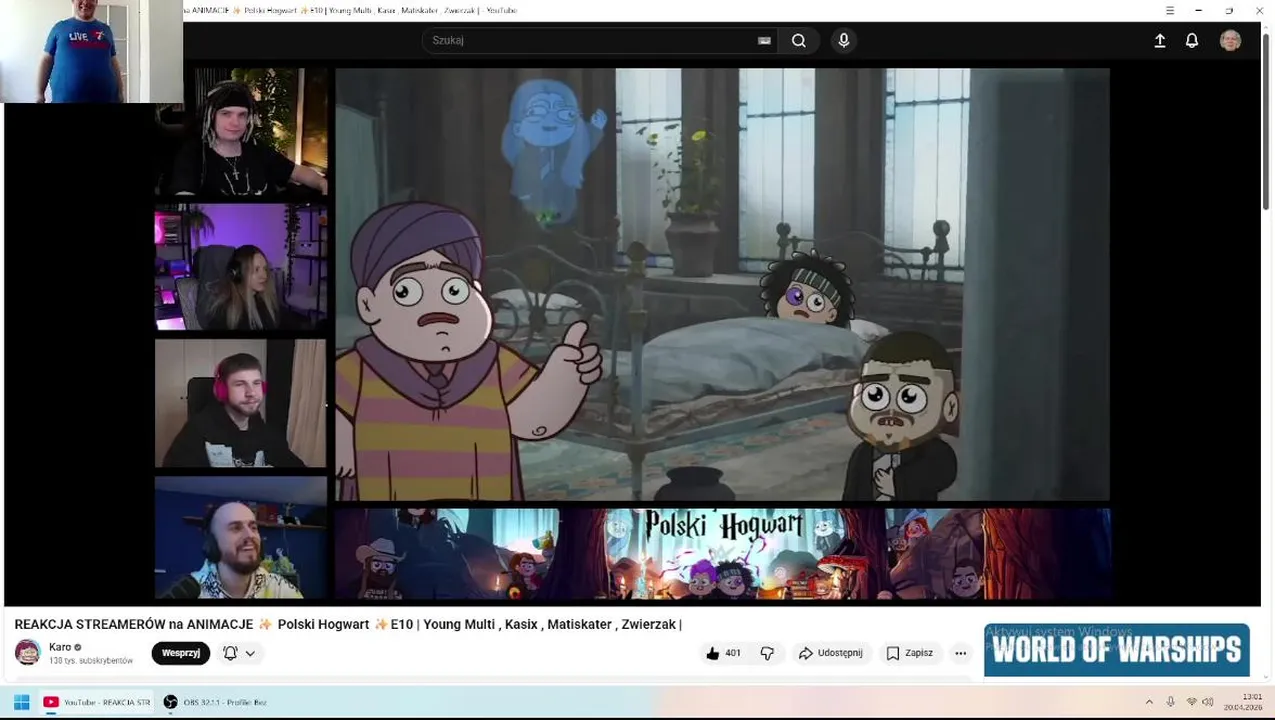Open the on-screen keyboard in search box
The image size is (1275, 720).
[765, 41]
